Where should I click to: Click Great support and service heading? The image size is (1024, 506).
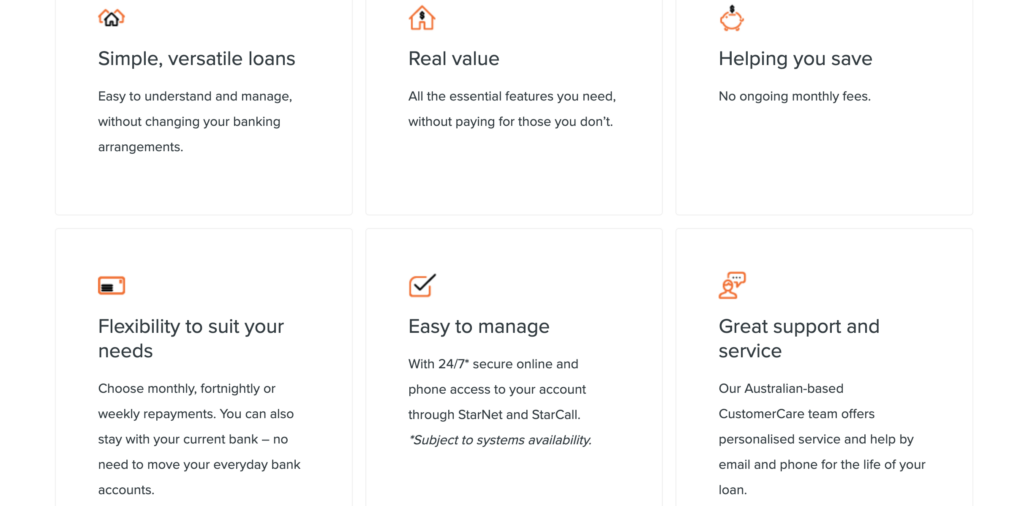[799, 338]
